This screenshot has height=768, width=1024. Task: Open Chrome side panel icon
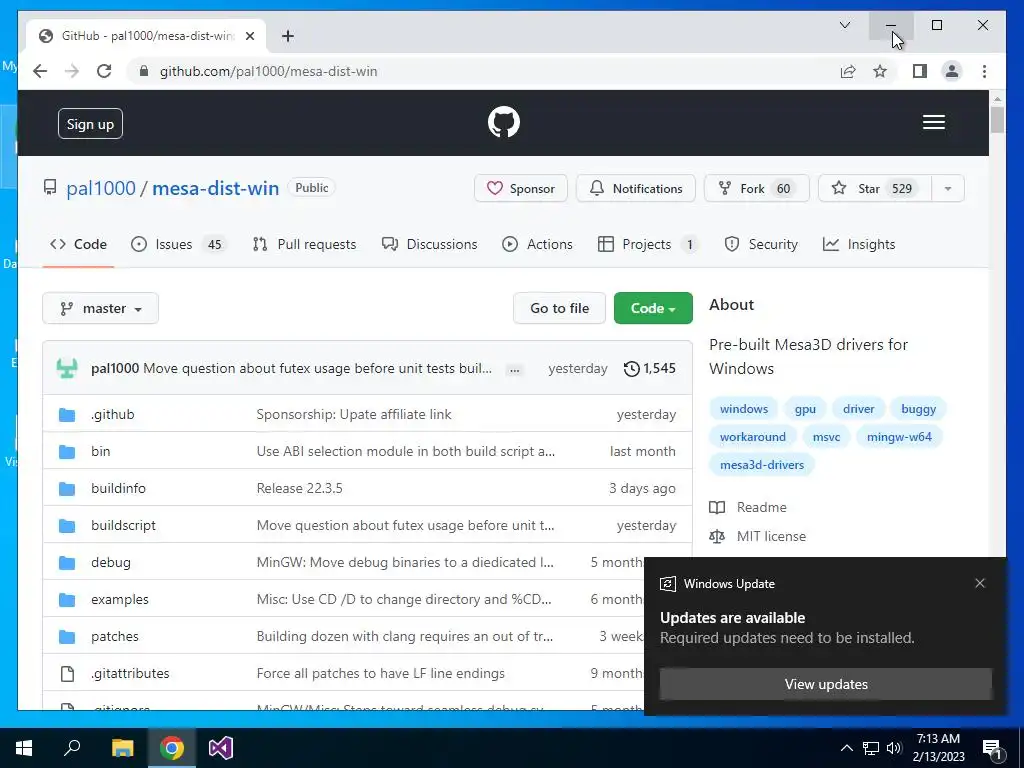coord(920,71)
